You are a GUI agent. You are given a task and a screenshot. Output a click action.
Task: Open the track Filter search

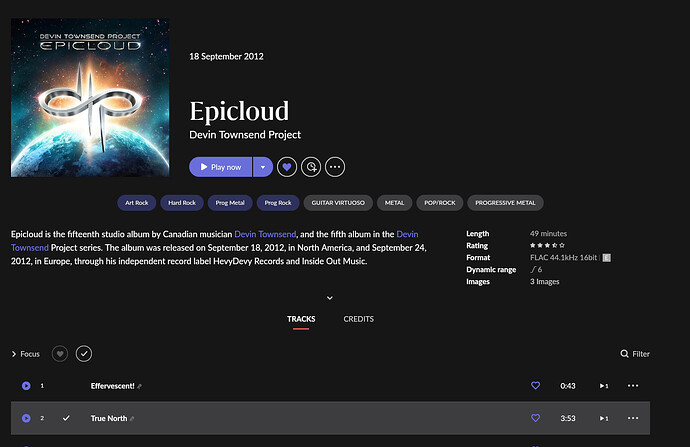[635, 354]
